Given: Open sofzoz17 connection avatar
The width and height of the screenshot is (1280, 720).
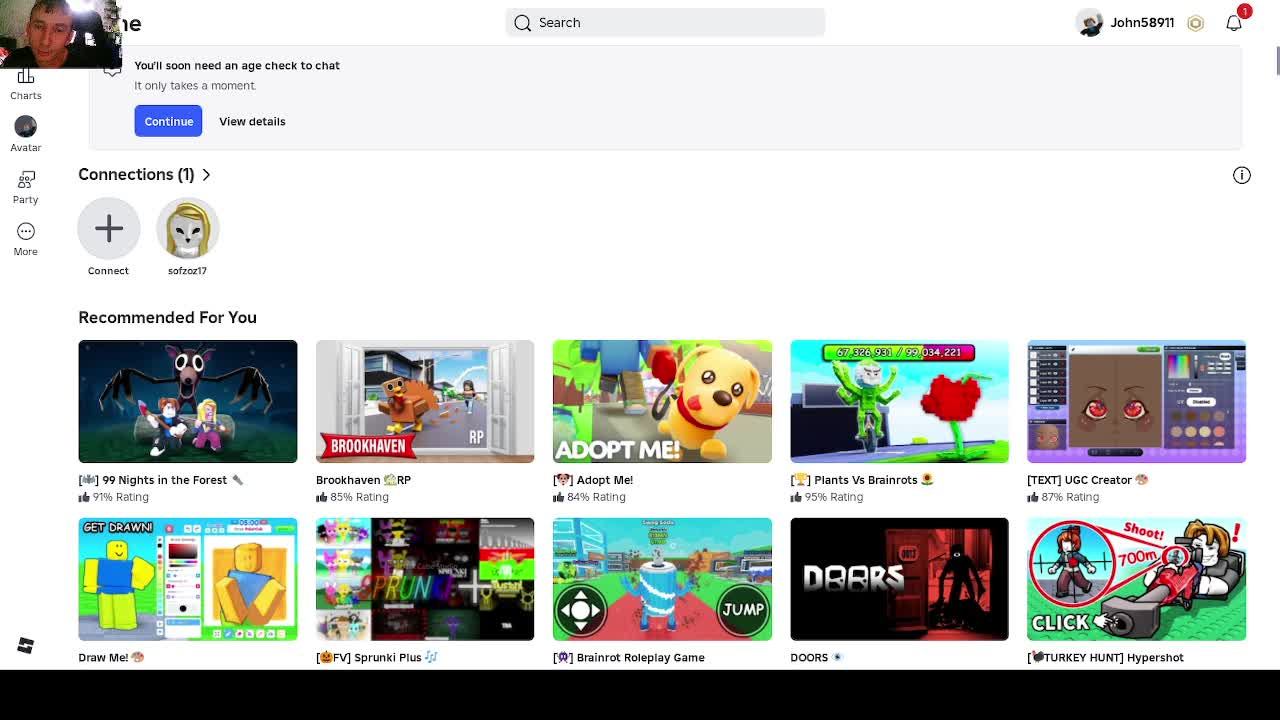Looking at the screenshot, I should point(187,229).
